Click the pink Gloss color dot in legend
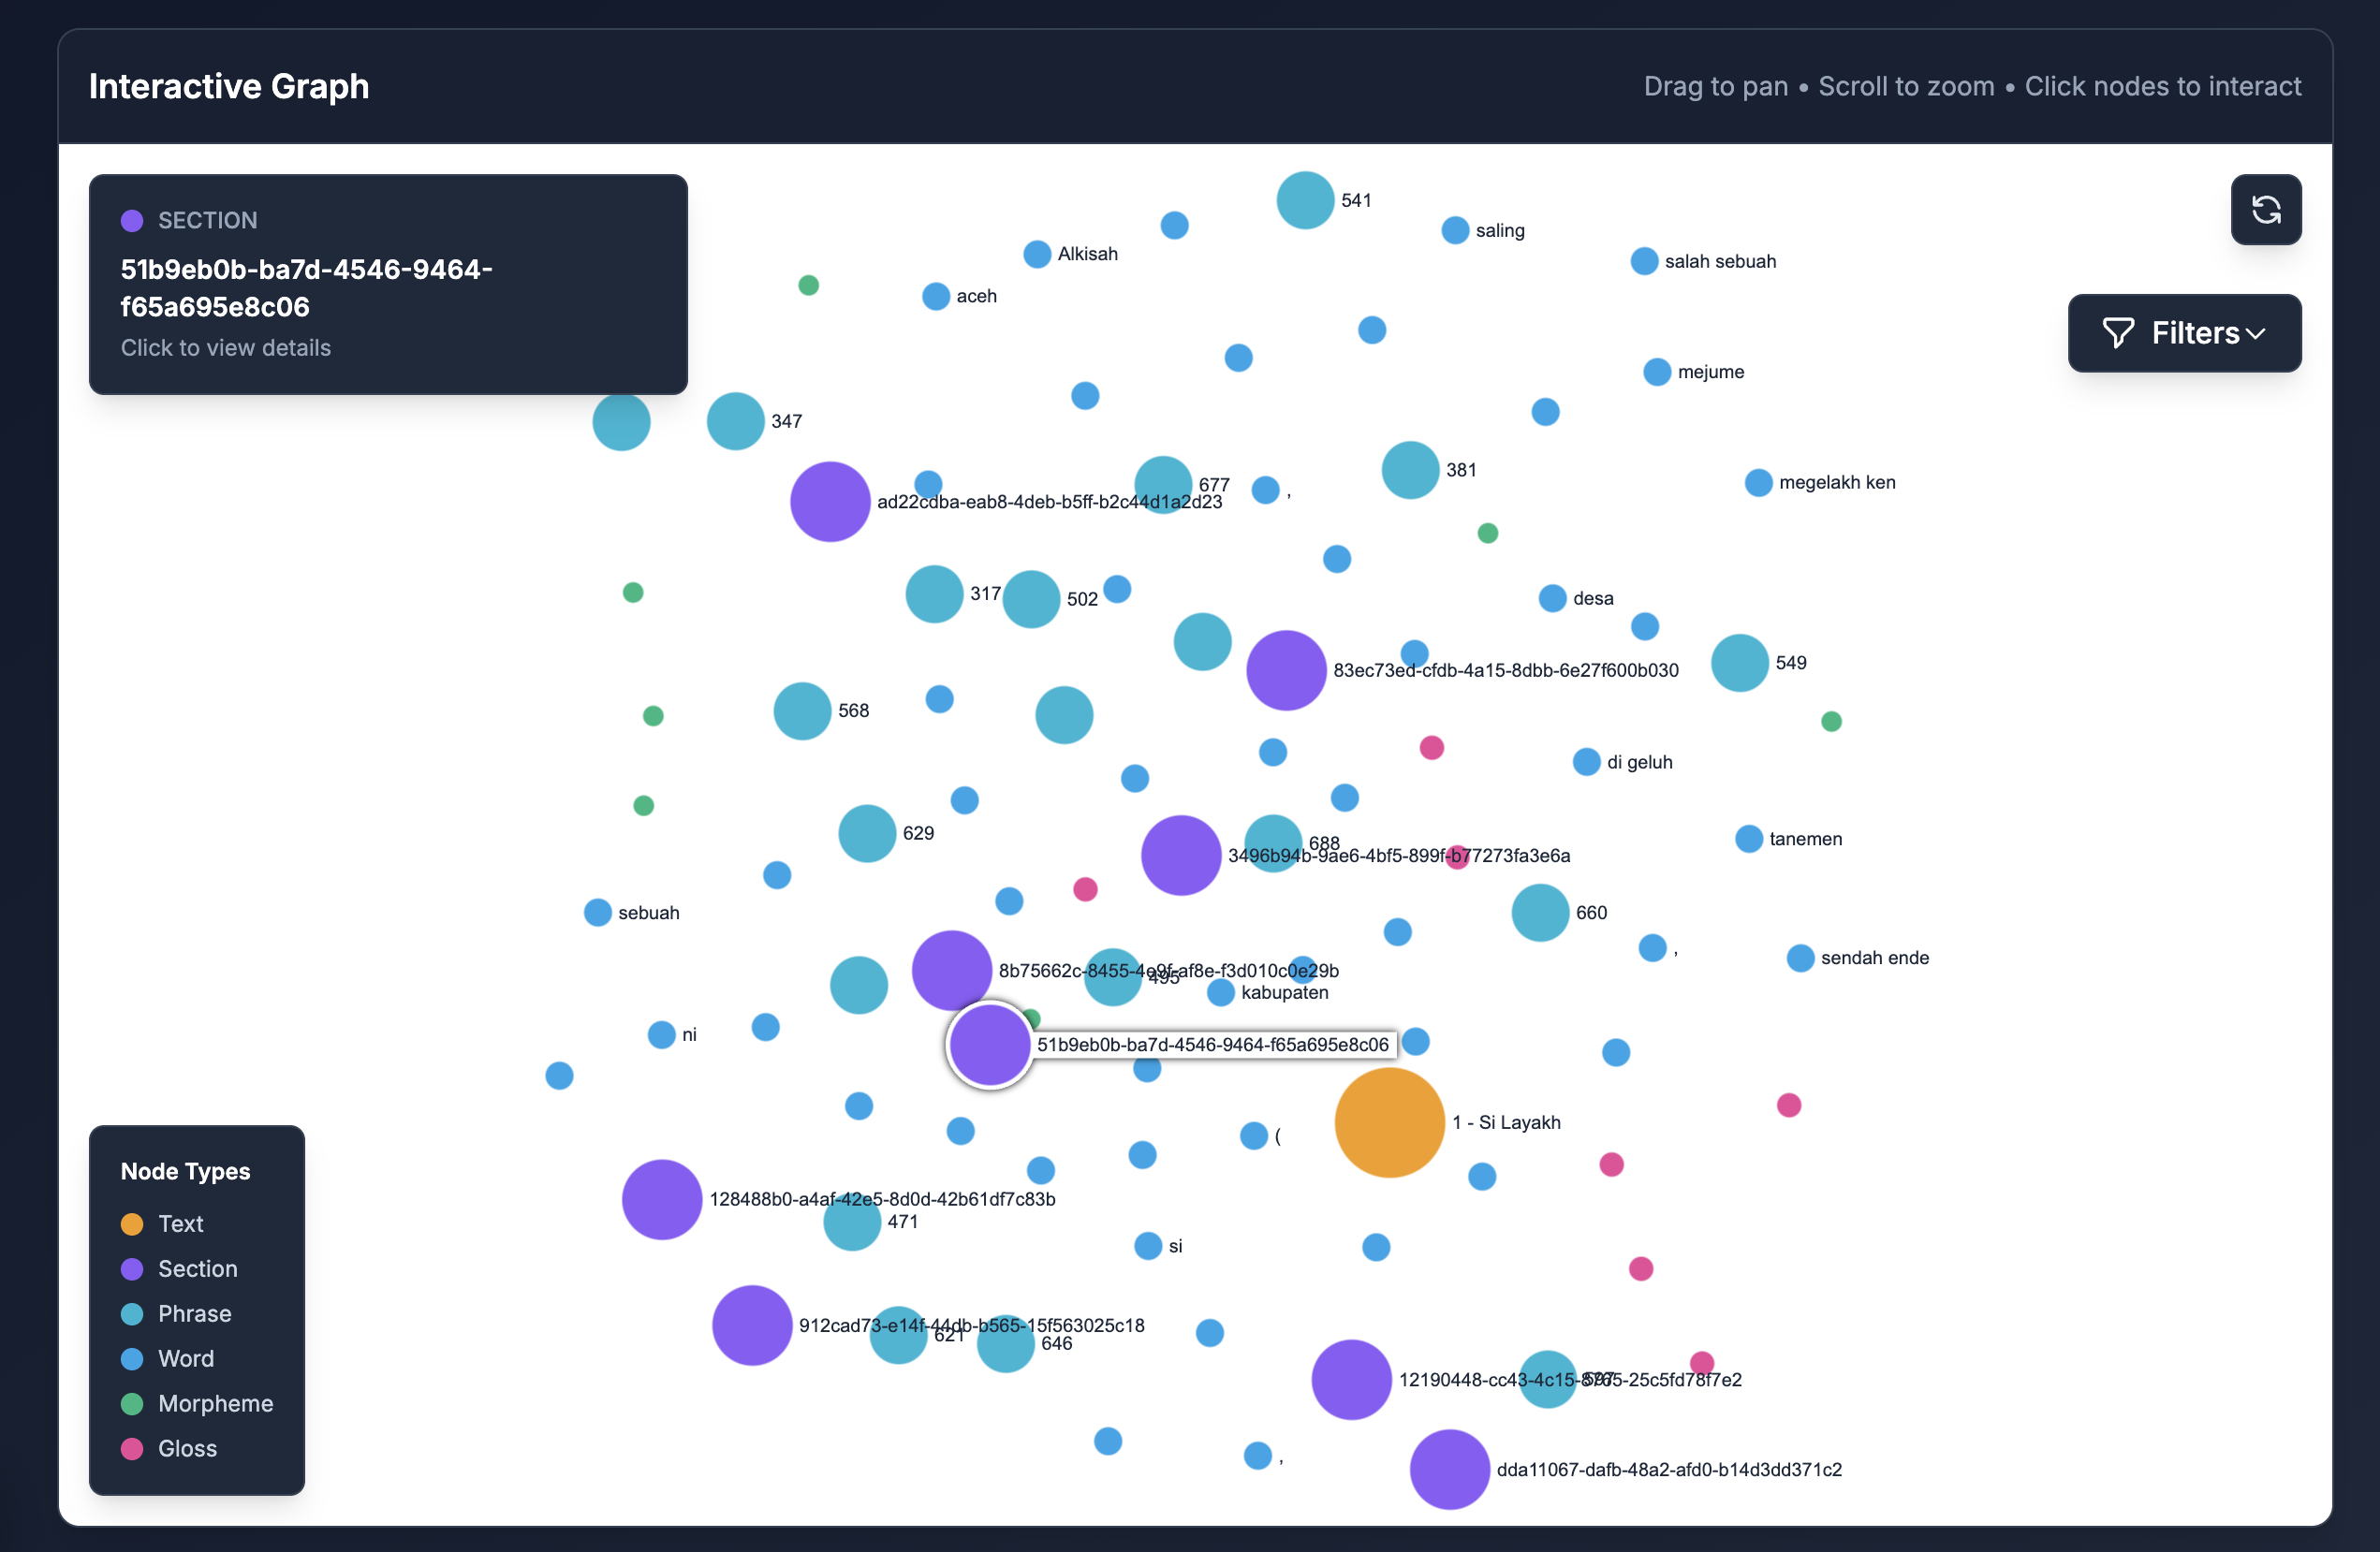2380x1552 pixels. pos(131,1448)
